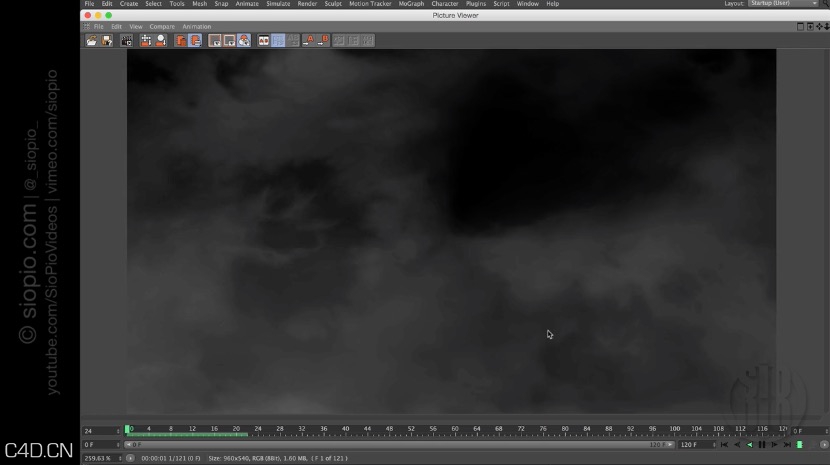Open the Plugins menu
The width and height of the screenshot is (830, 465).
point(476,4)
